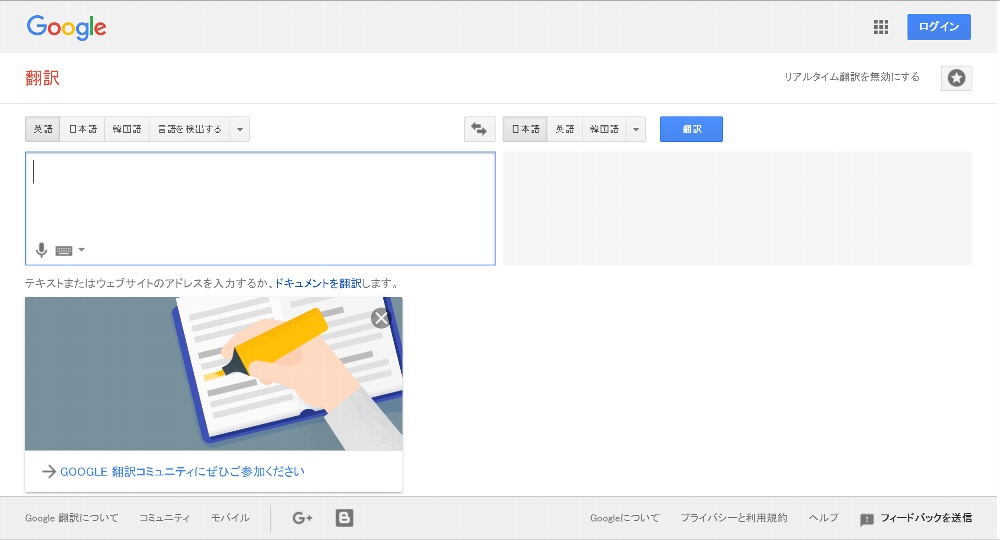Click the blue 翻訳 translate button
This screenshot has width=1000, height=540.
pos(691,129)
